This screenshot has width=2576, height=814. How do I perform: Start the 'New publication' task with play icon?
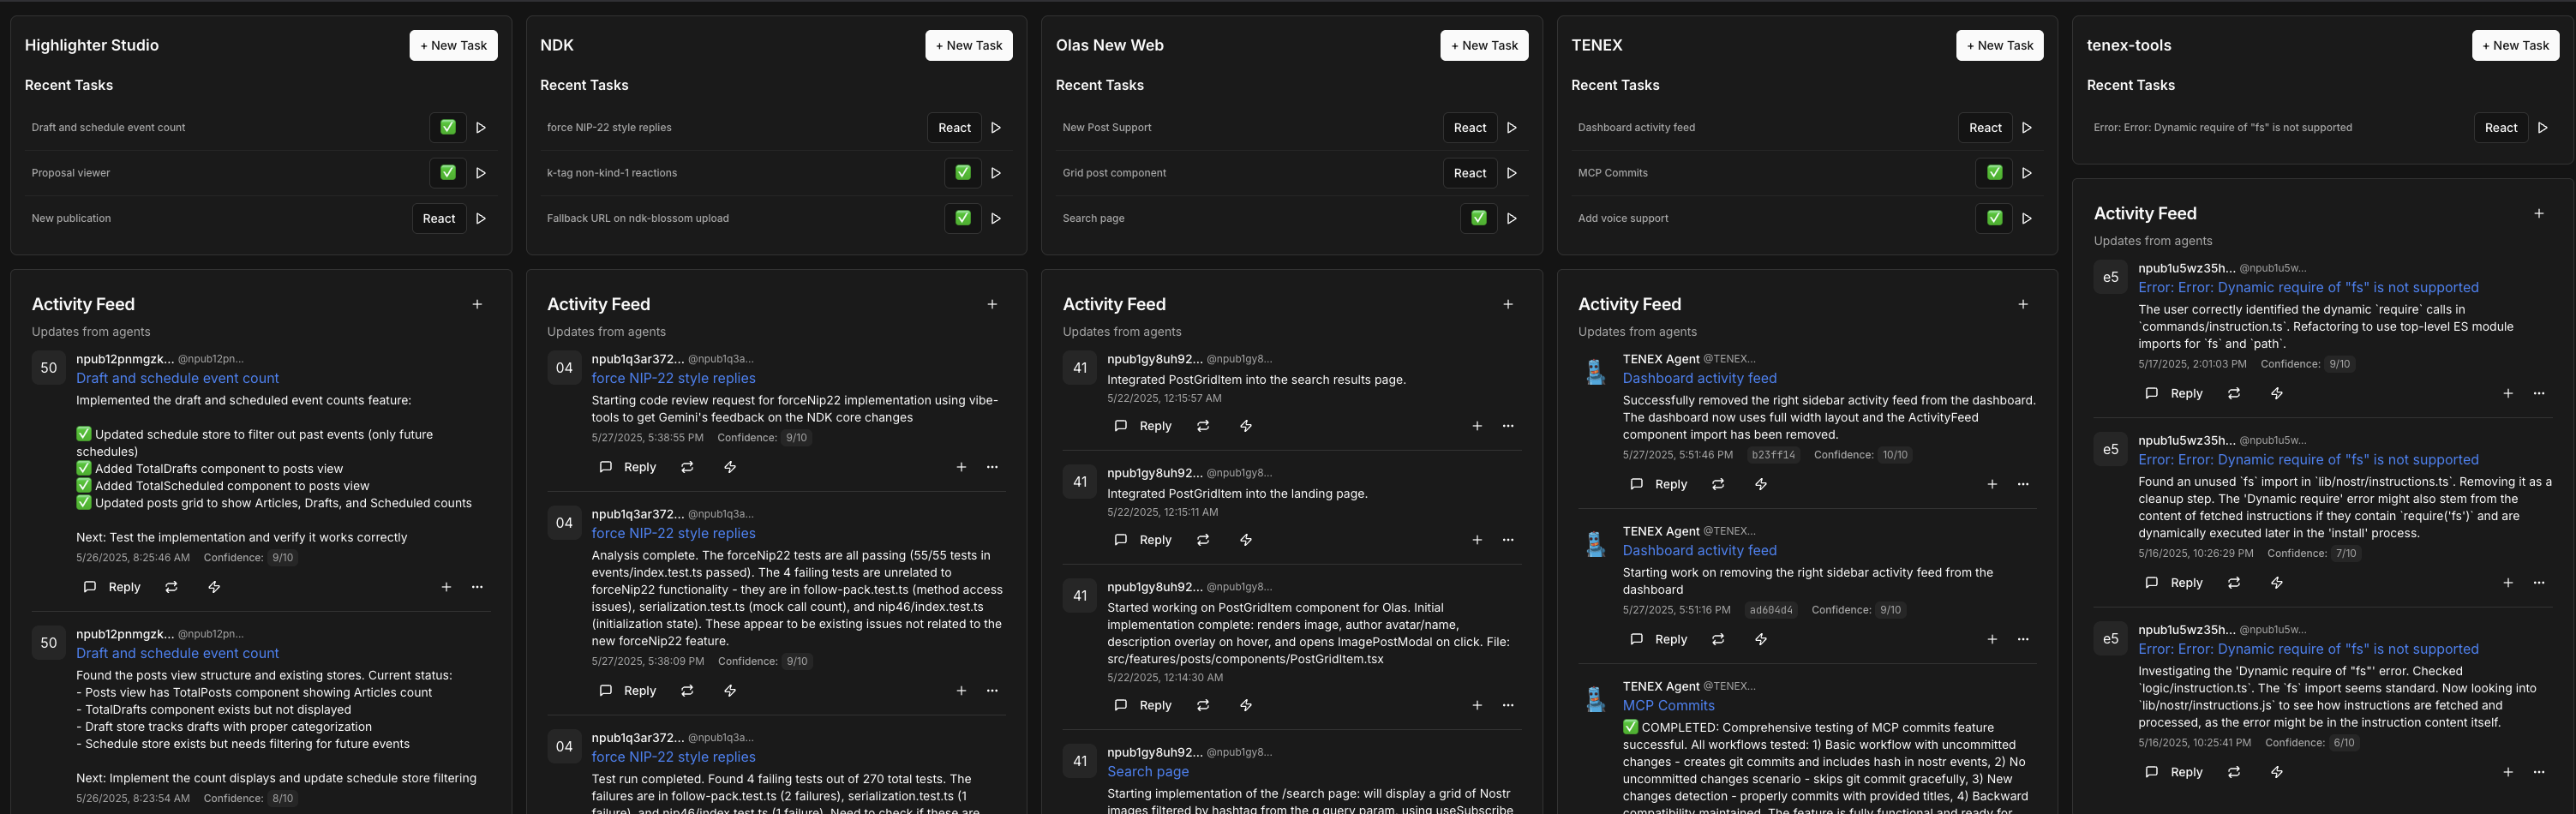tap(481, 218)
